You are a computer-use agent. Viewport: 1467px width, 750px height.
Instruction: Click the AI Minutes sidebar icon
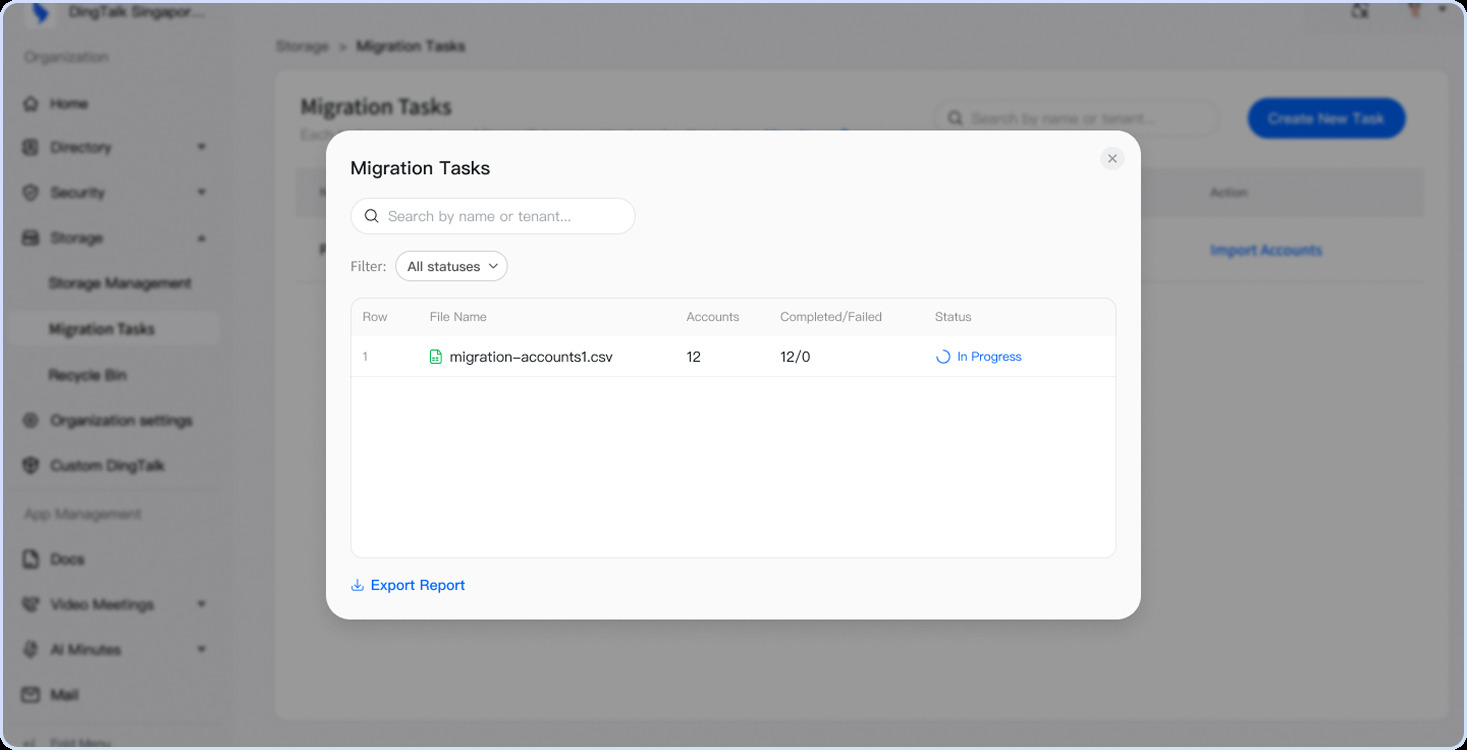(x=31, y=650)
